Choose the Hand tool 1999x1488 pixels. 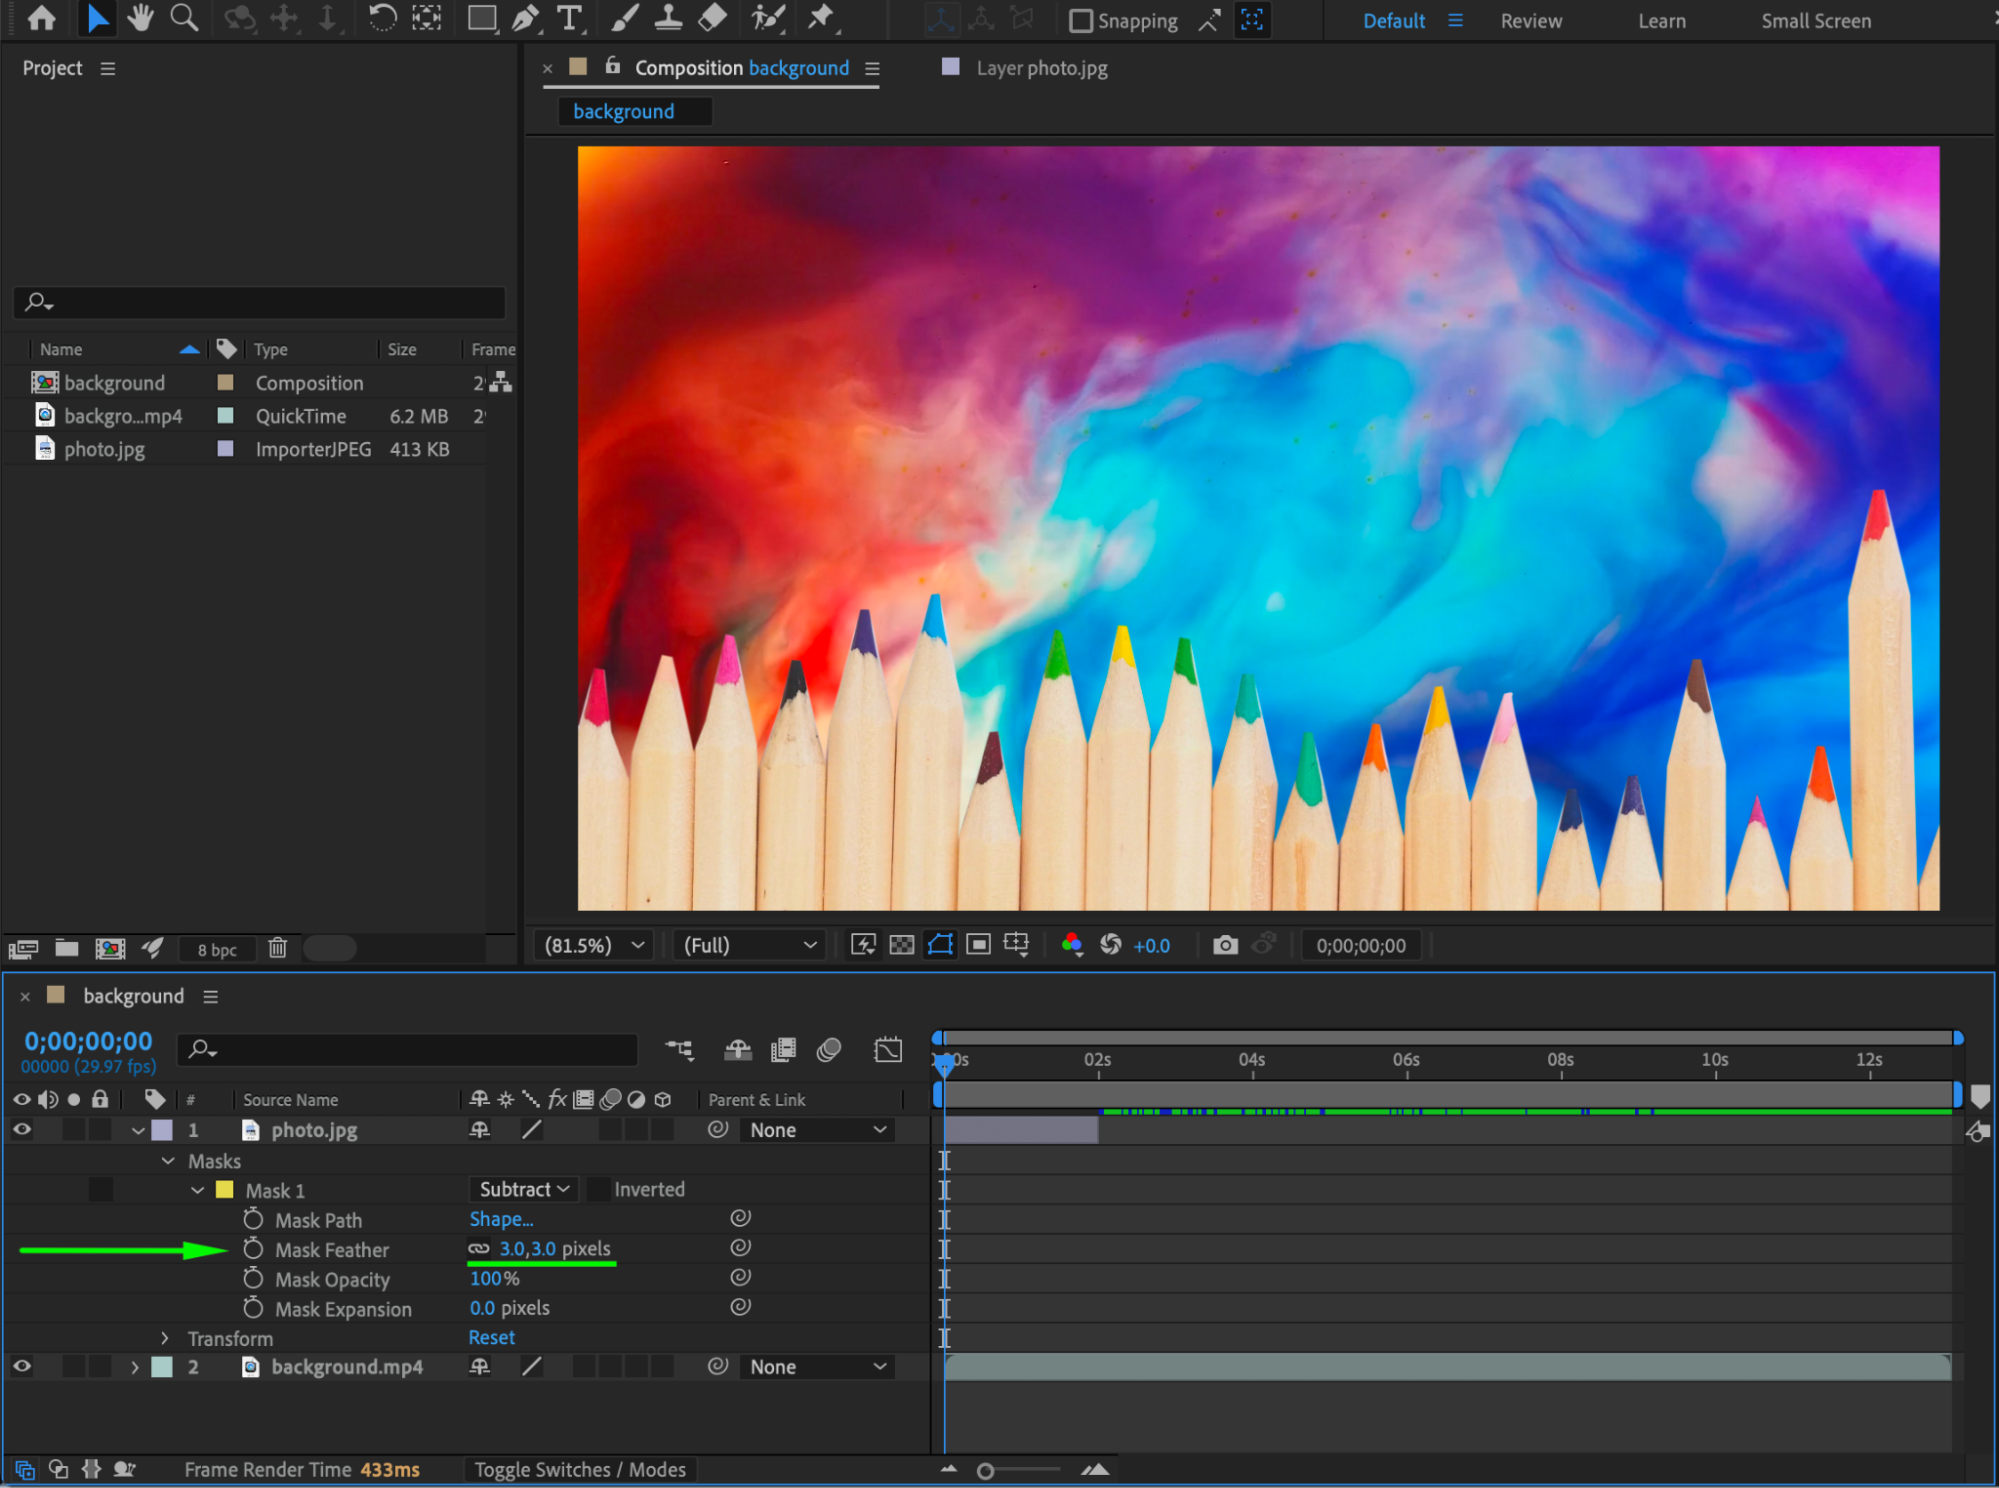coord(140,18)
